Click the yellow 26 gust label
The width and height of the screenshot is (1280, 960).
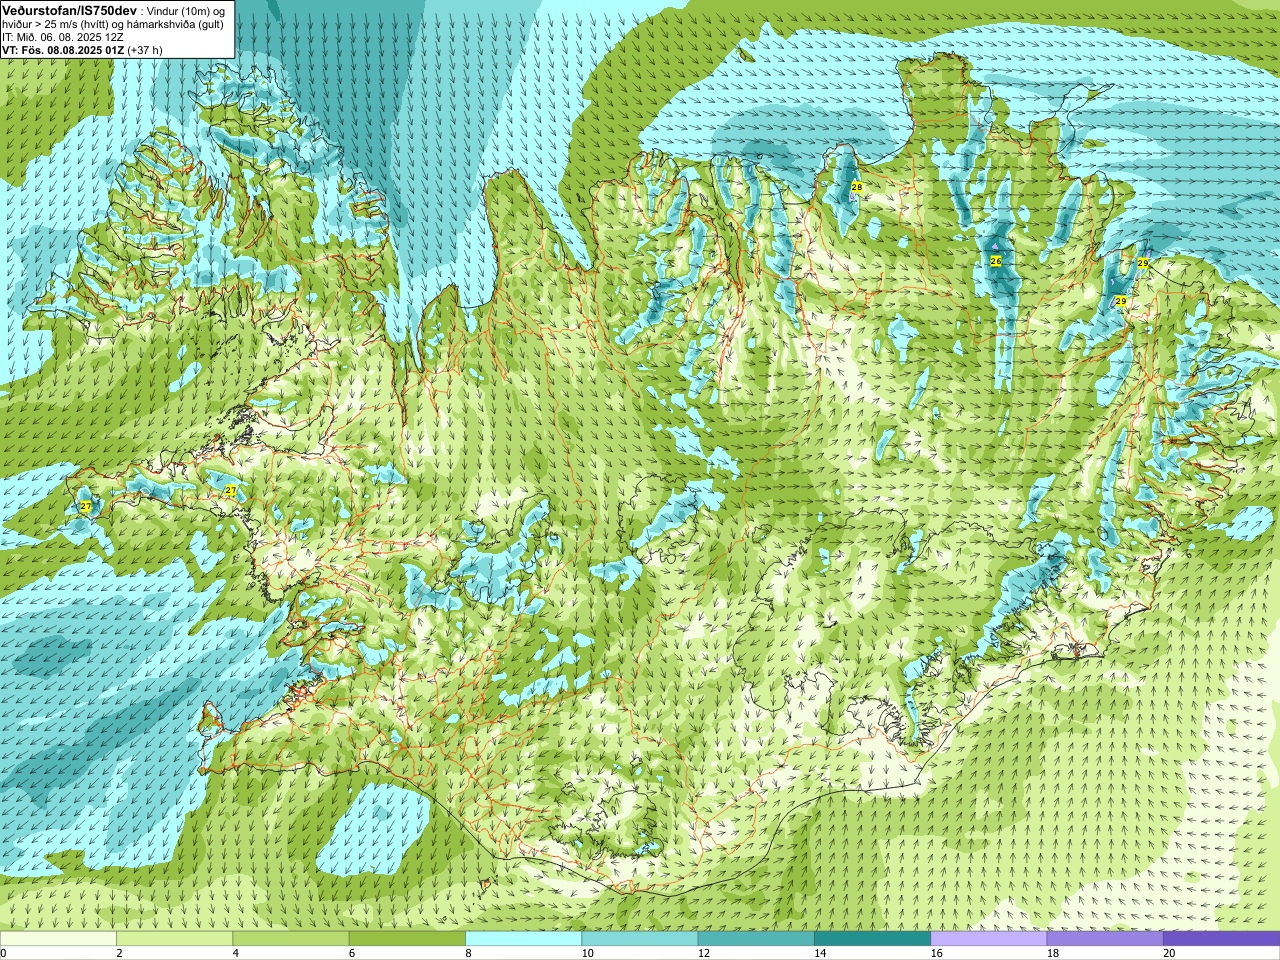click(995, 261)
